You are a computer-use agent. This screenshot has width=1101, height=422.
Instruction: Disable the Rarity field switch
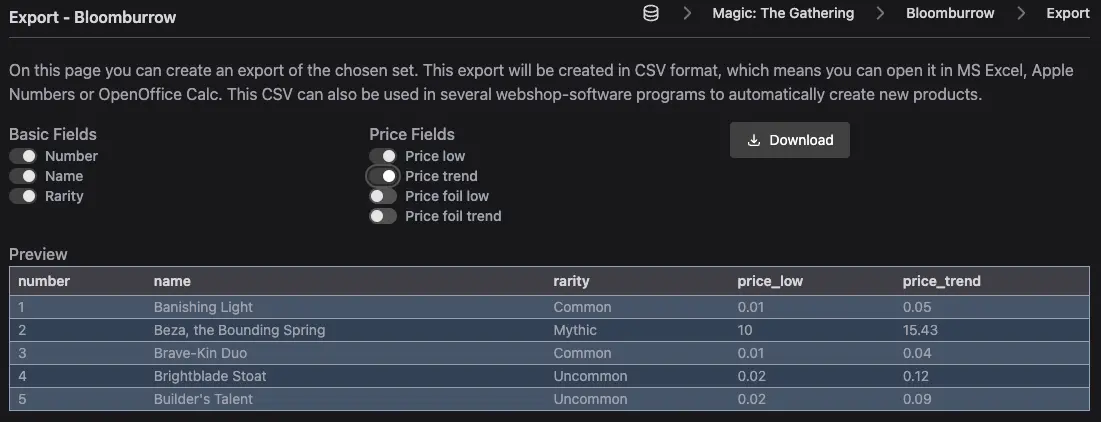click(x=22, y=196)
